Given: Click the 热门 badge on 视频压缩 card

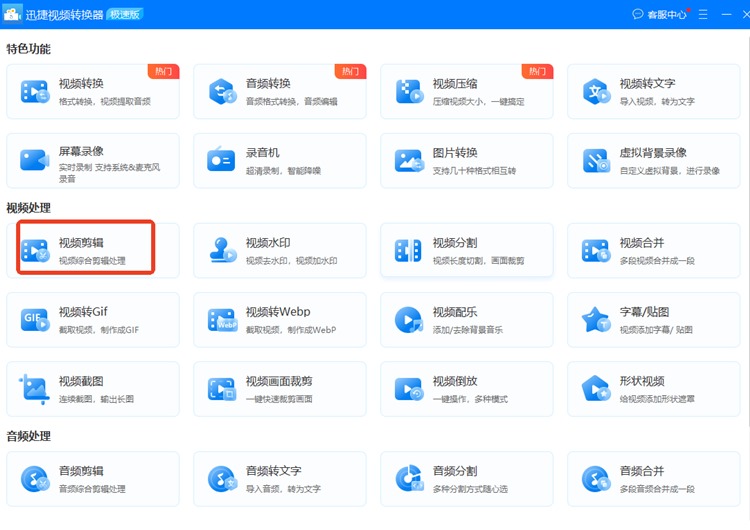Looking at the screenshot, I should pos(538,71).
